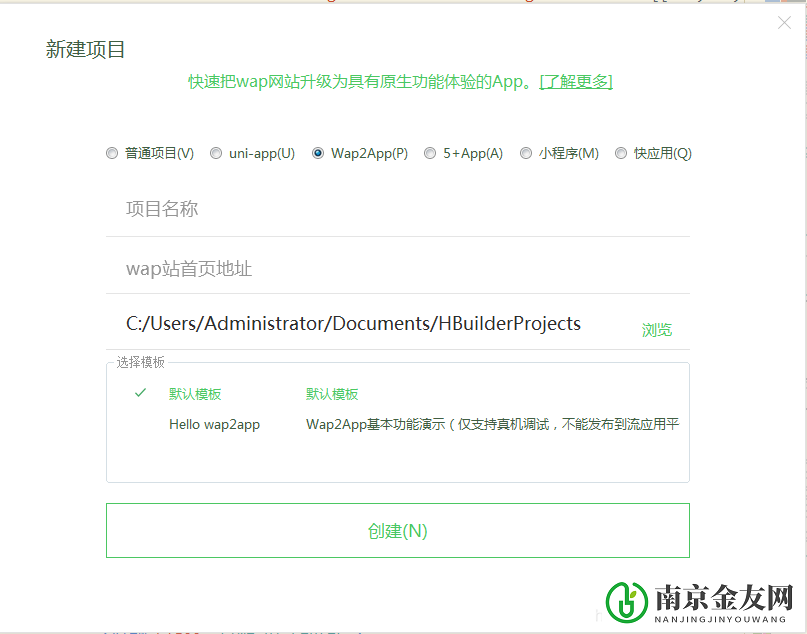
Task: Select the Wap2App(P) radio option
Action: 318,153
